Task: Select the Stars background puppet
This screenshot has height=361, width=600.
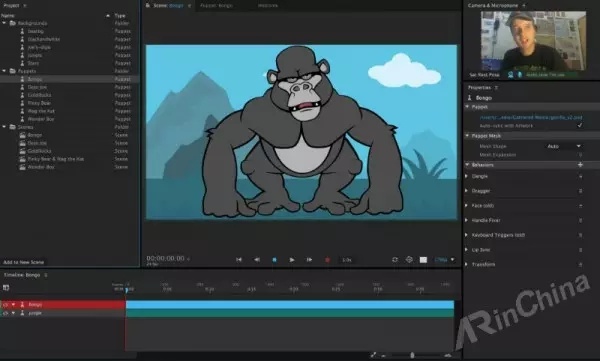Action: [33, 63]
